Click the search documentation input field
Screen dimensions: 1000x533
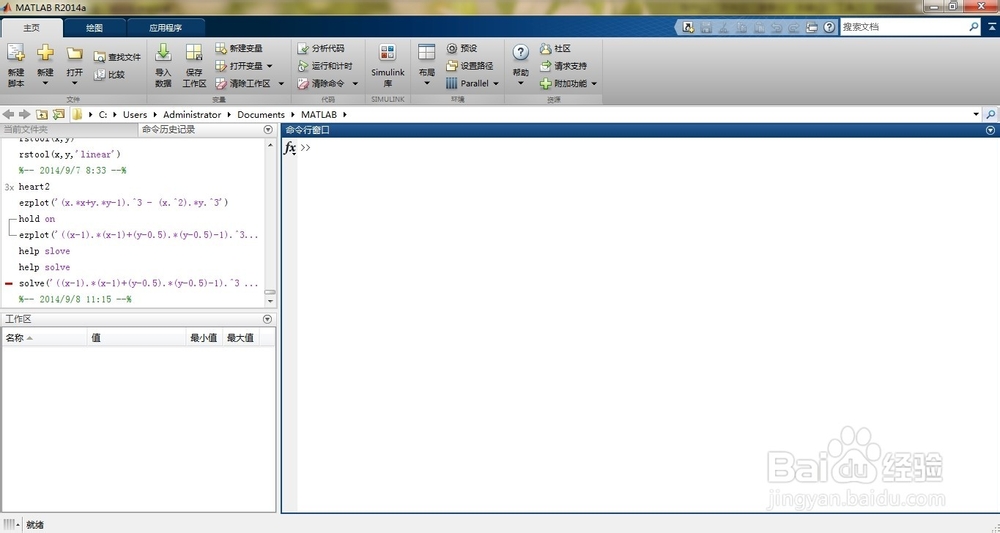point(904,27)
